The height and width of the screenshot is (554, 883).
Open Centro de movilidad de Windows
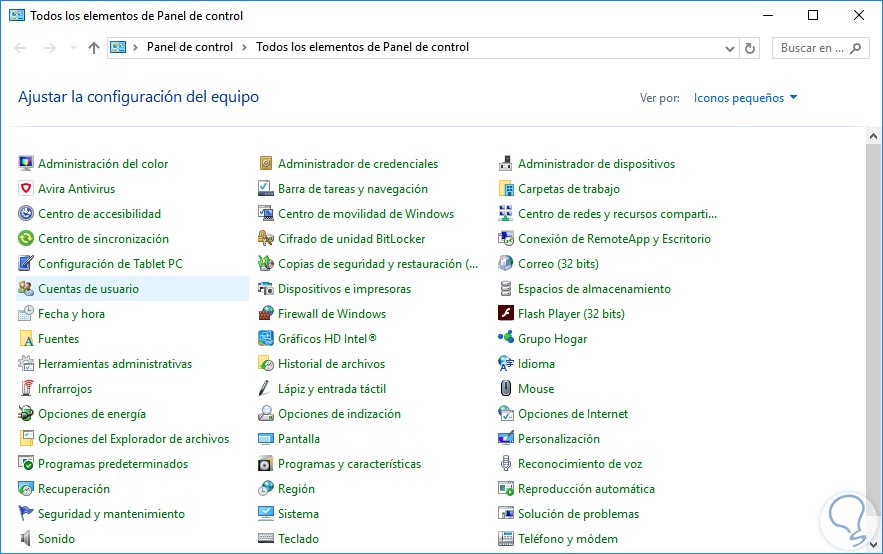[x=366, y=213]
